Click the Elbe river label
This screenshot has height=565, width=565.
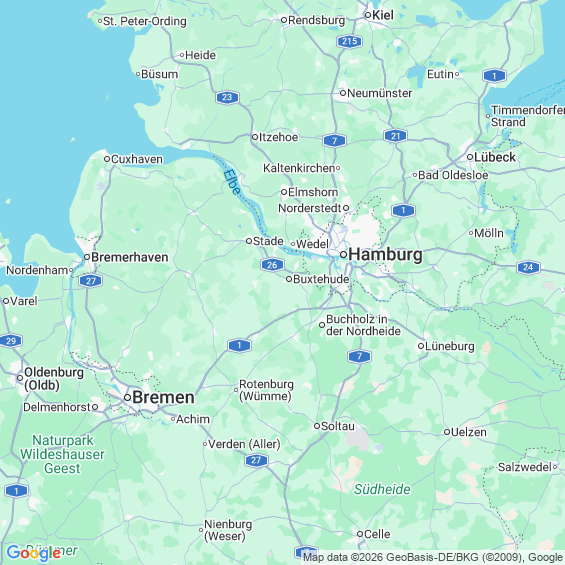tap(232, 182)
